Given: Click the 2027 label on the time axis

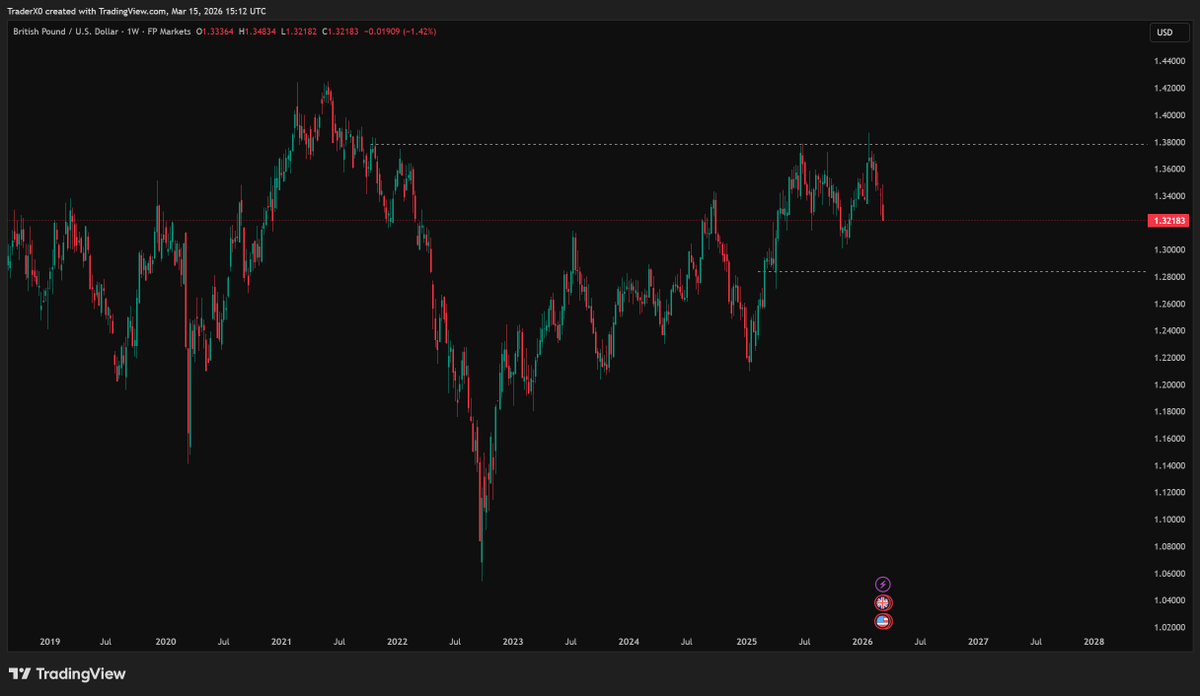Looking at the screenshot, I should tap(978, 642).
